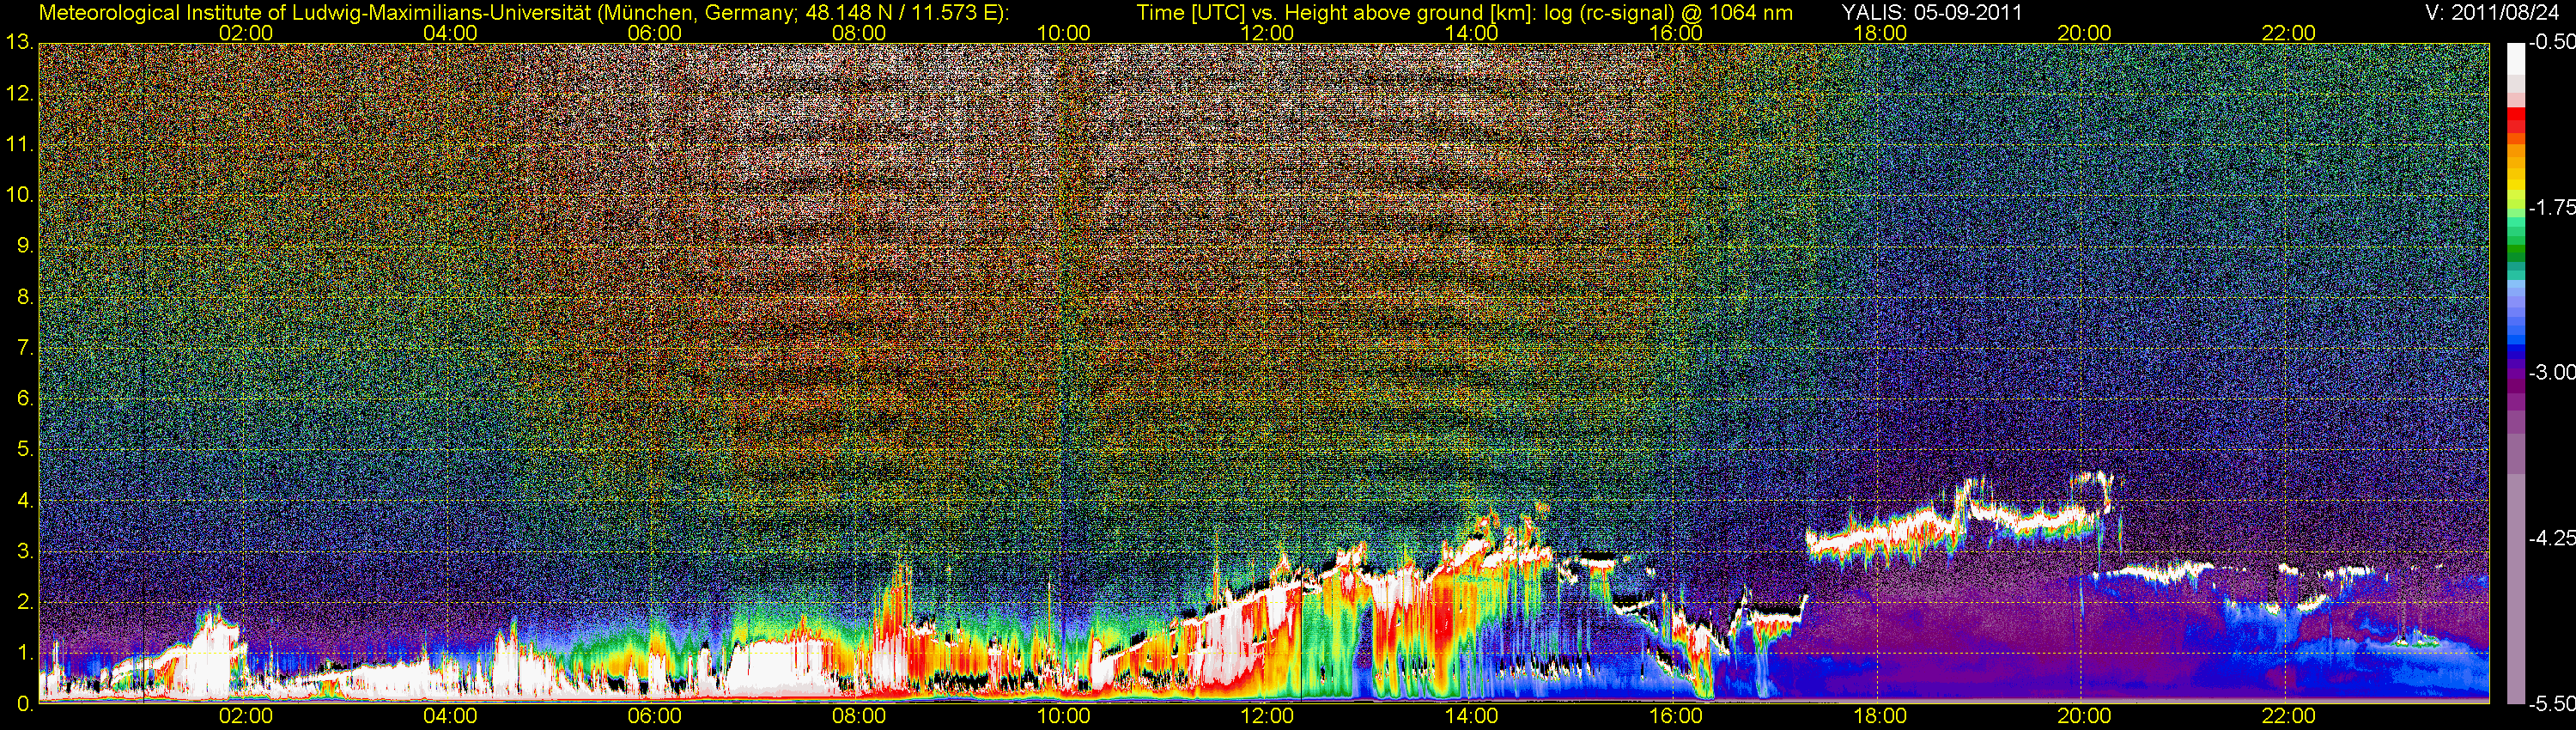
Task: Click "04:00" on the bottom time axis
Action: coord(450,716)
